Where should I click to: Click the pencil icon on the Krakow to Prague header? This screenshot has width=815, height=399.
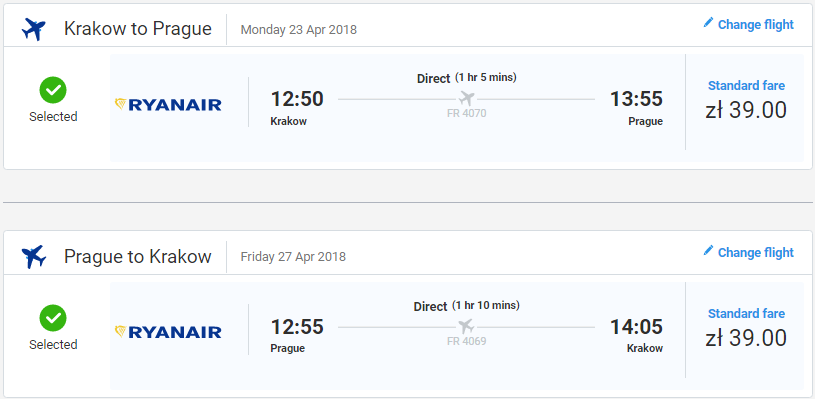click(x=708, y=22)
